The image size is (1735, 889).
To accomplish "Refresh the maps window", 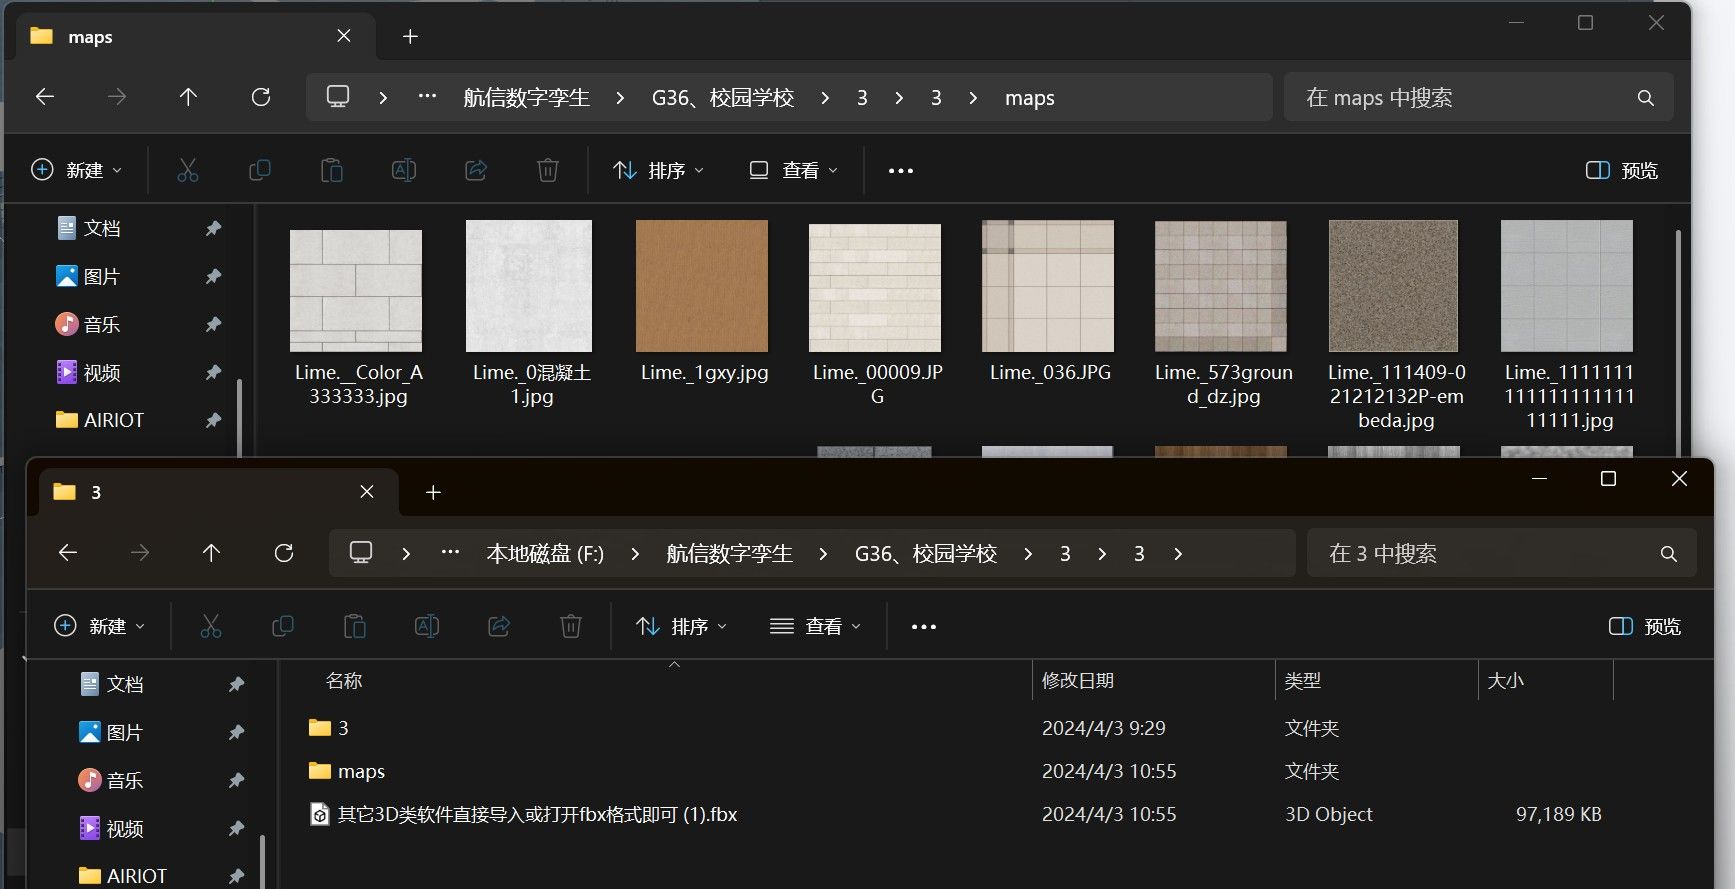I will tap(261, 97).
